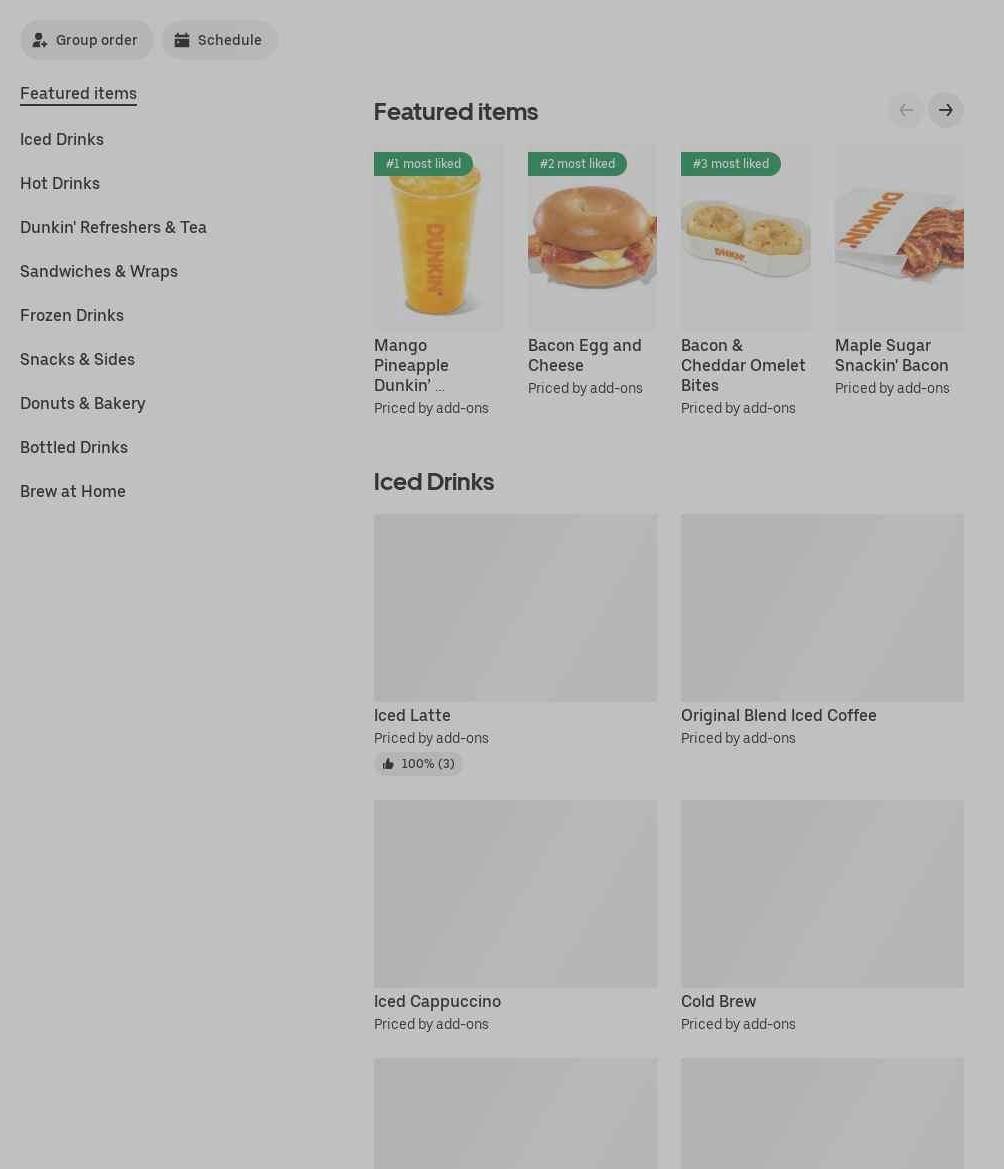This screenshot has height=1169, width=1004.
Task: Open Dunkin' Refreshers & Tea category
Action: coord(113,227)
